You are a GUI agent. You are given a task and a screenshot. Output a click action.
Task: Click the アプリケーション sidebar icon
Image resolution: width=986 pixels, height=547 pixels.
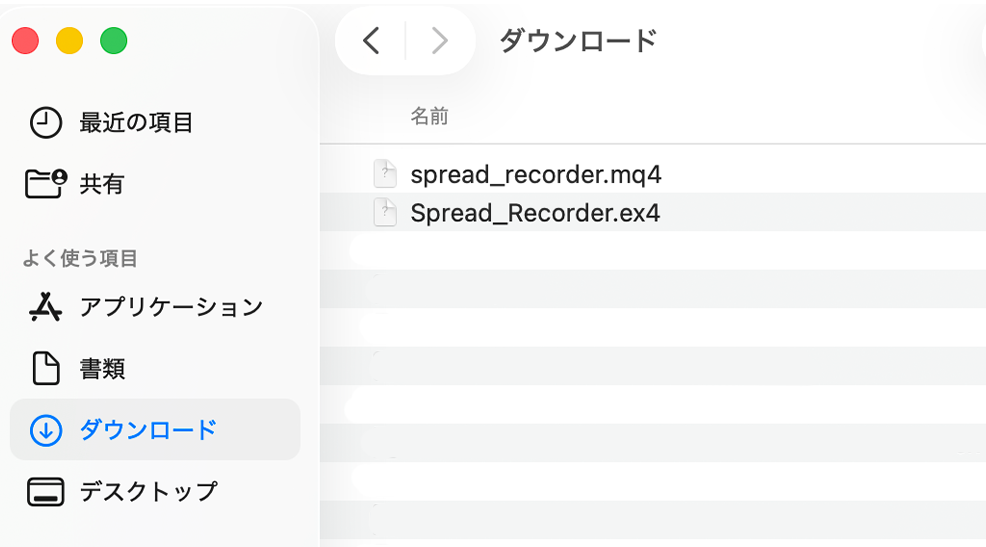pos(45,307)
